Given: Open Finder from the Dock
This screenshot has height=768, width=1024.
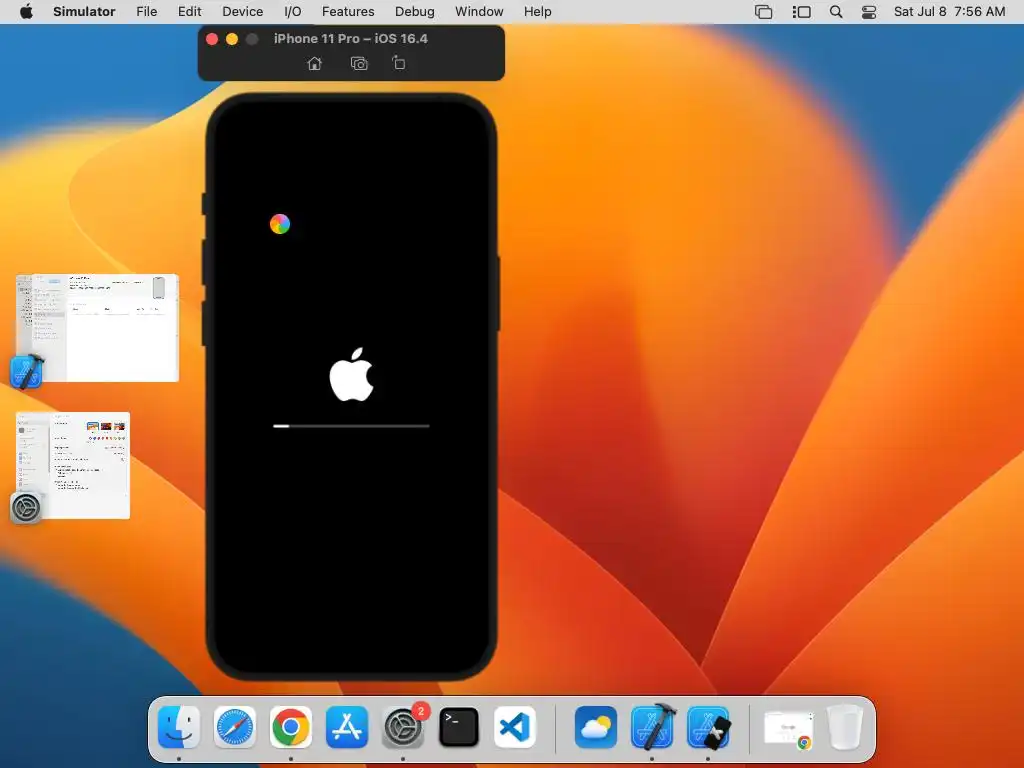Looking at the screenshot, I should point(179,727).
